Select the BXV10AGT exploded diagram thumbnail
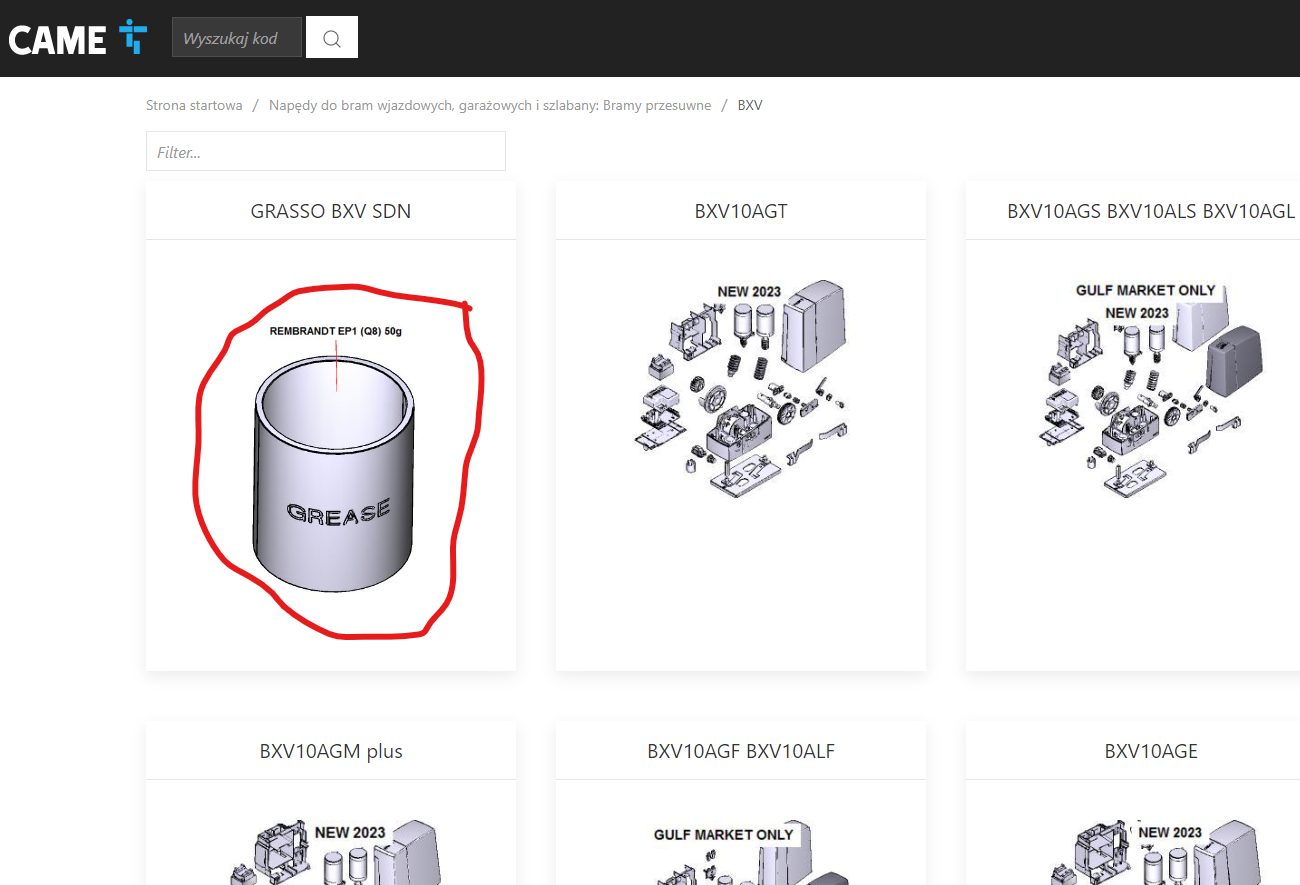Viewport: 1300px width, 885px height. click(741, 390)
